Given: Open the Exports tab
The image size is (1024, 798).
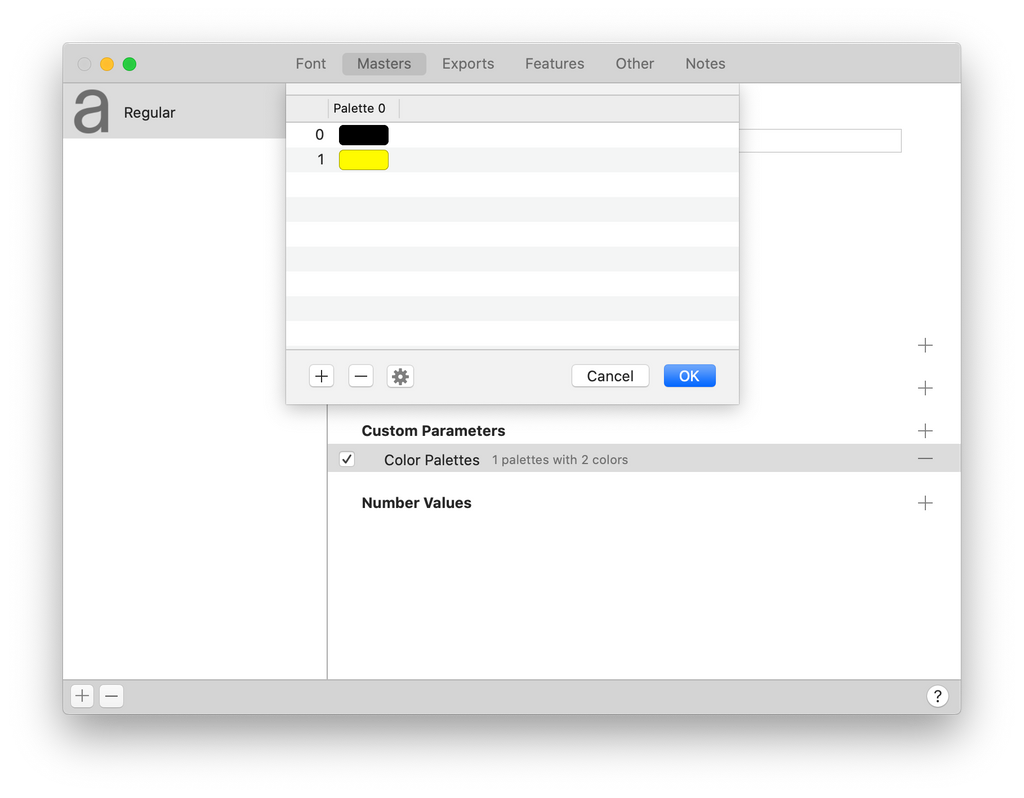Looking at the screenshot, I should [468, 63].
